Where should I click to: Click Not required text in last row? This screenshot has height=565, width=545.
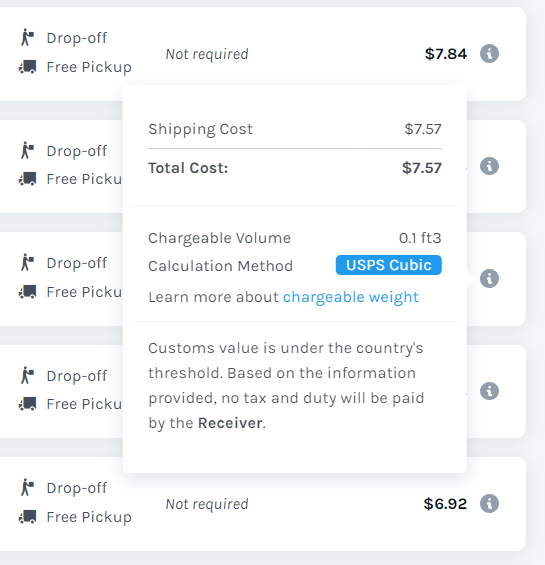[x=207, y=504]
